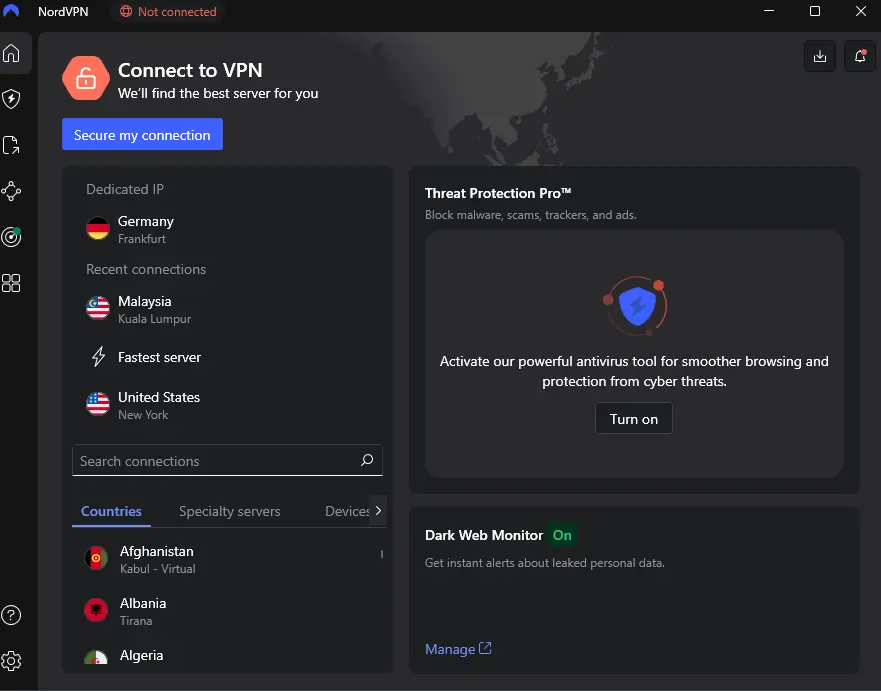The image size is (881, 691).
Task: Switch to the Specialty servers tab
Action: pos(229,511)
